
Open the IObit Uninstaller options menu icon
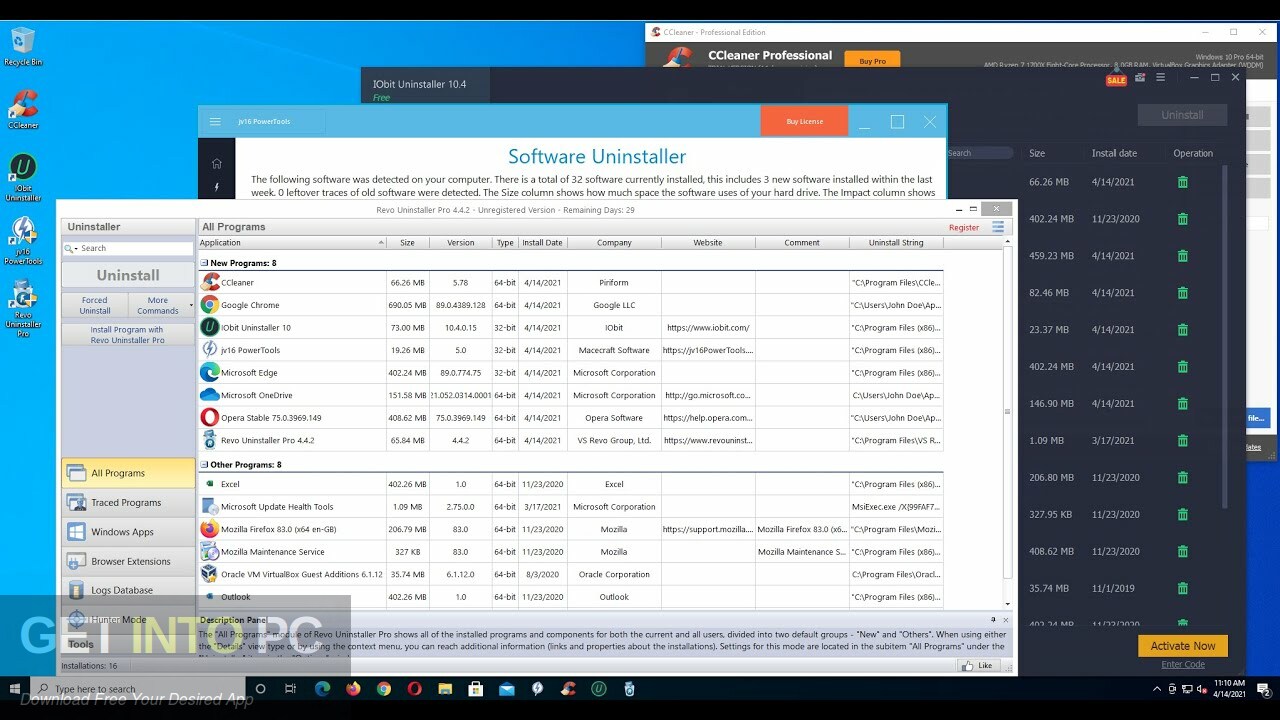(1161, 77)
